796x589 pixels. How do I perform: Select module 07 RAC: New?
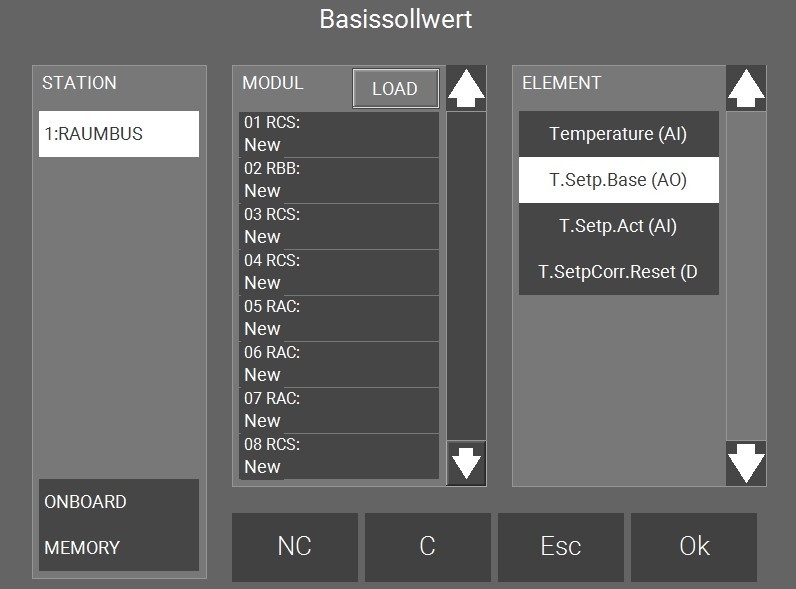point(339,410)
